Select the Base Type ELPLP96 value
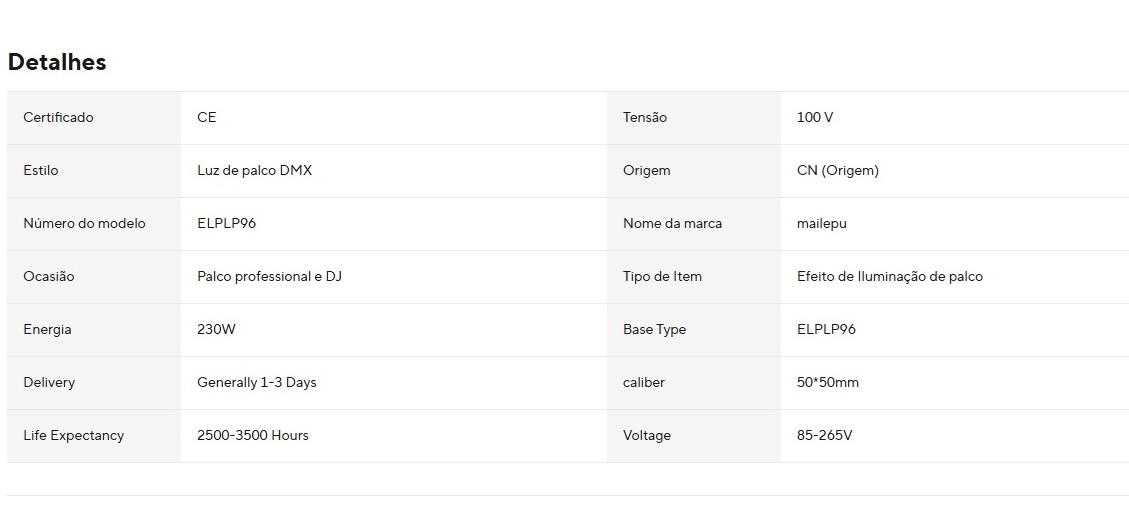 coord(827,329)
